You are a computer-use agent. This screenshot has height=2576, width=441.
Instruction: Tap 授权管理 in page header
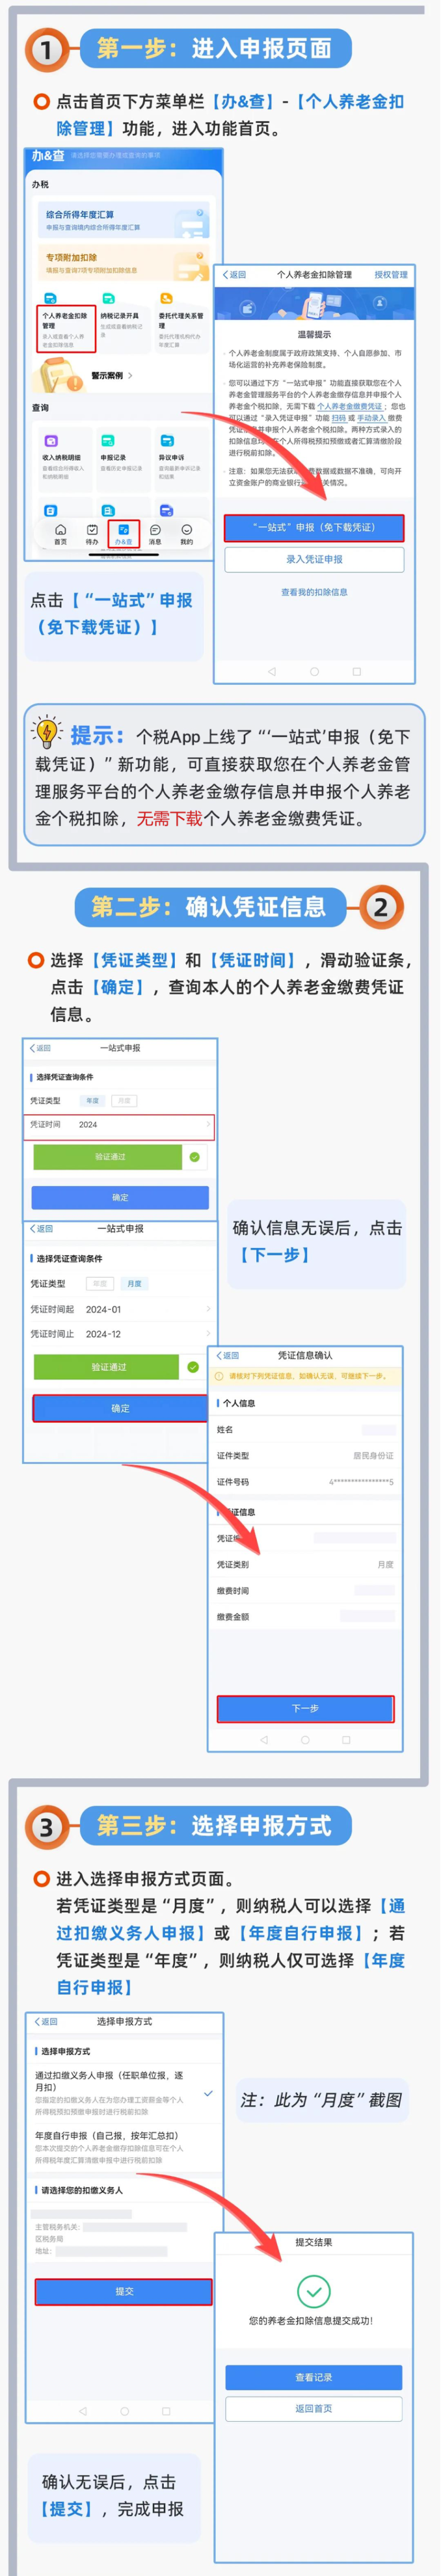[391, 274]
